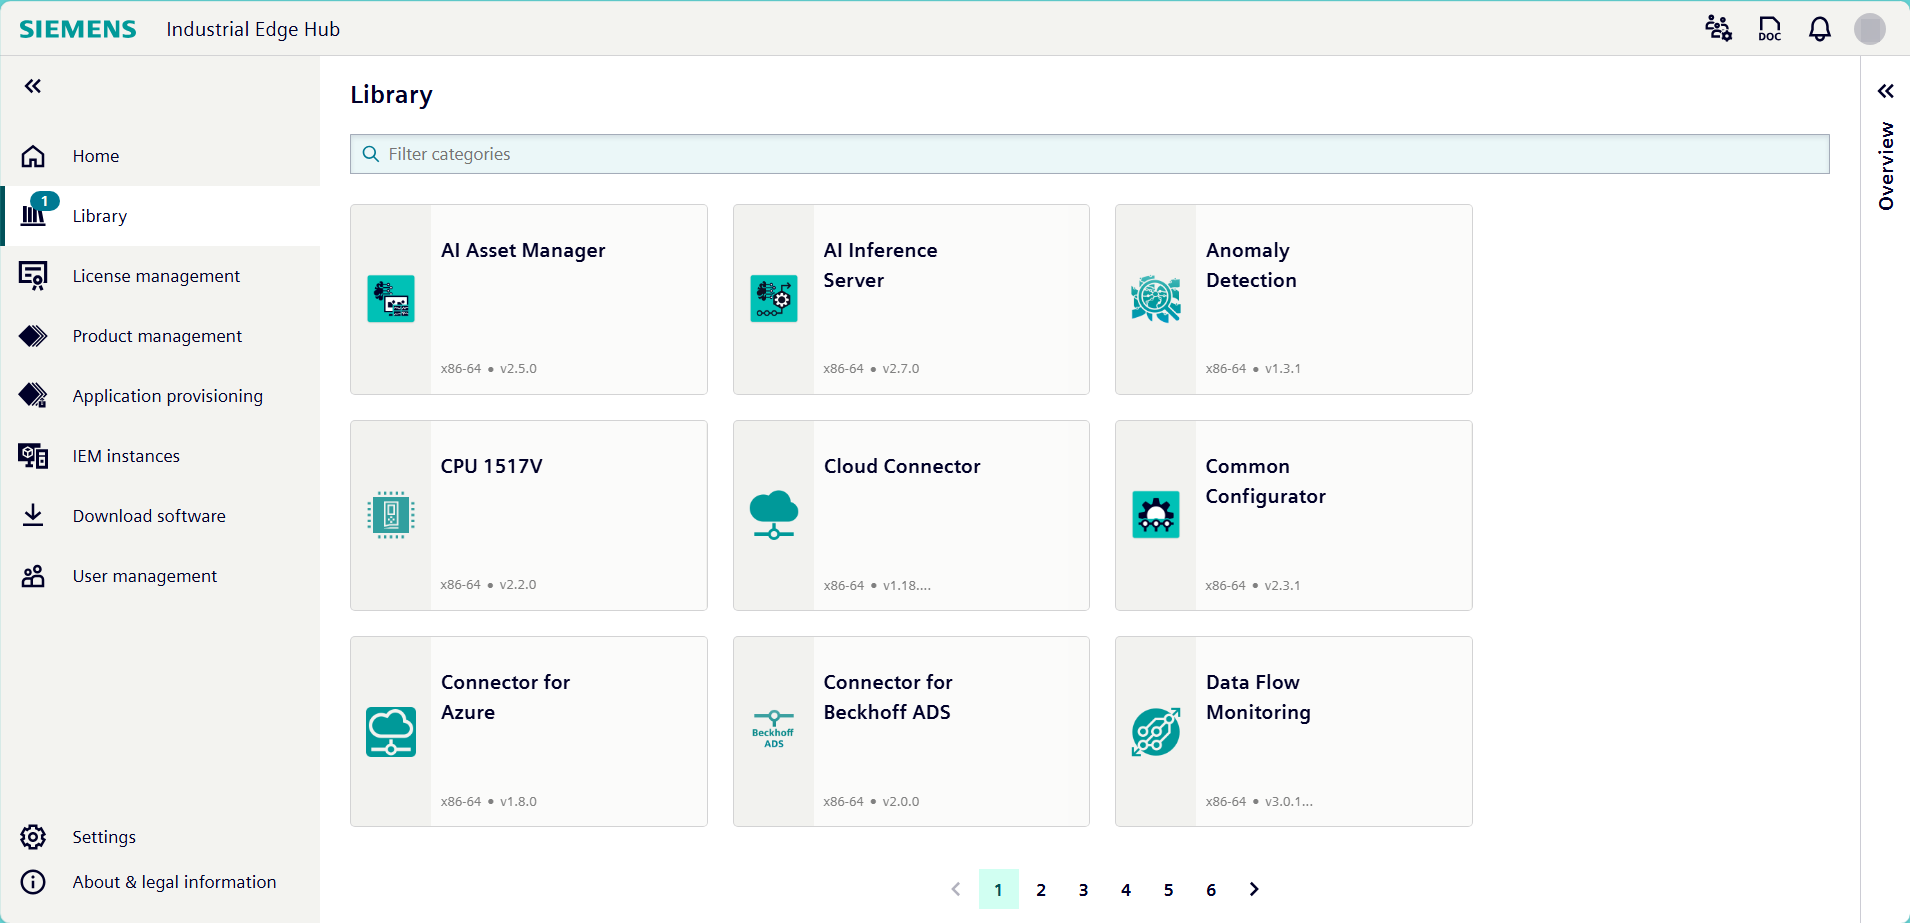Open Download software from the sidebar

click(149, 516)
